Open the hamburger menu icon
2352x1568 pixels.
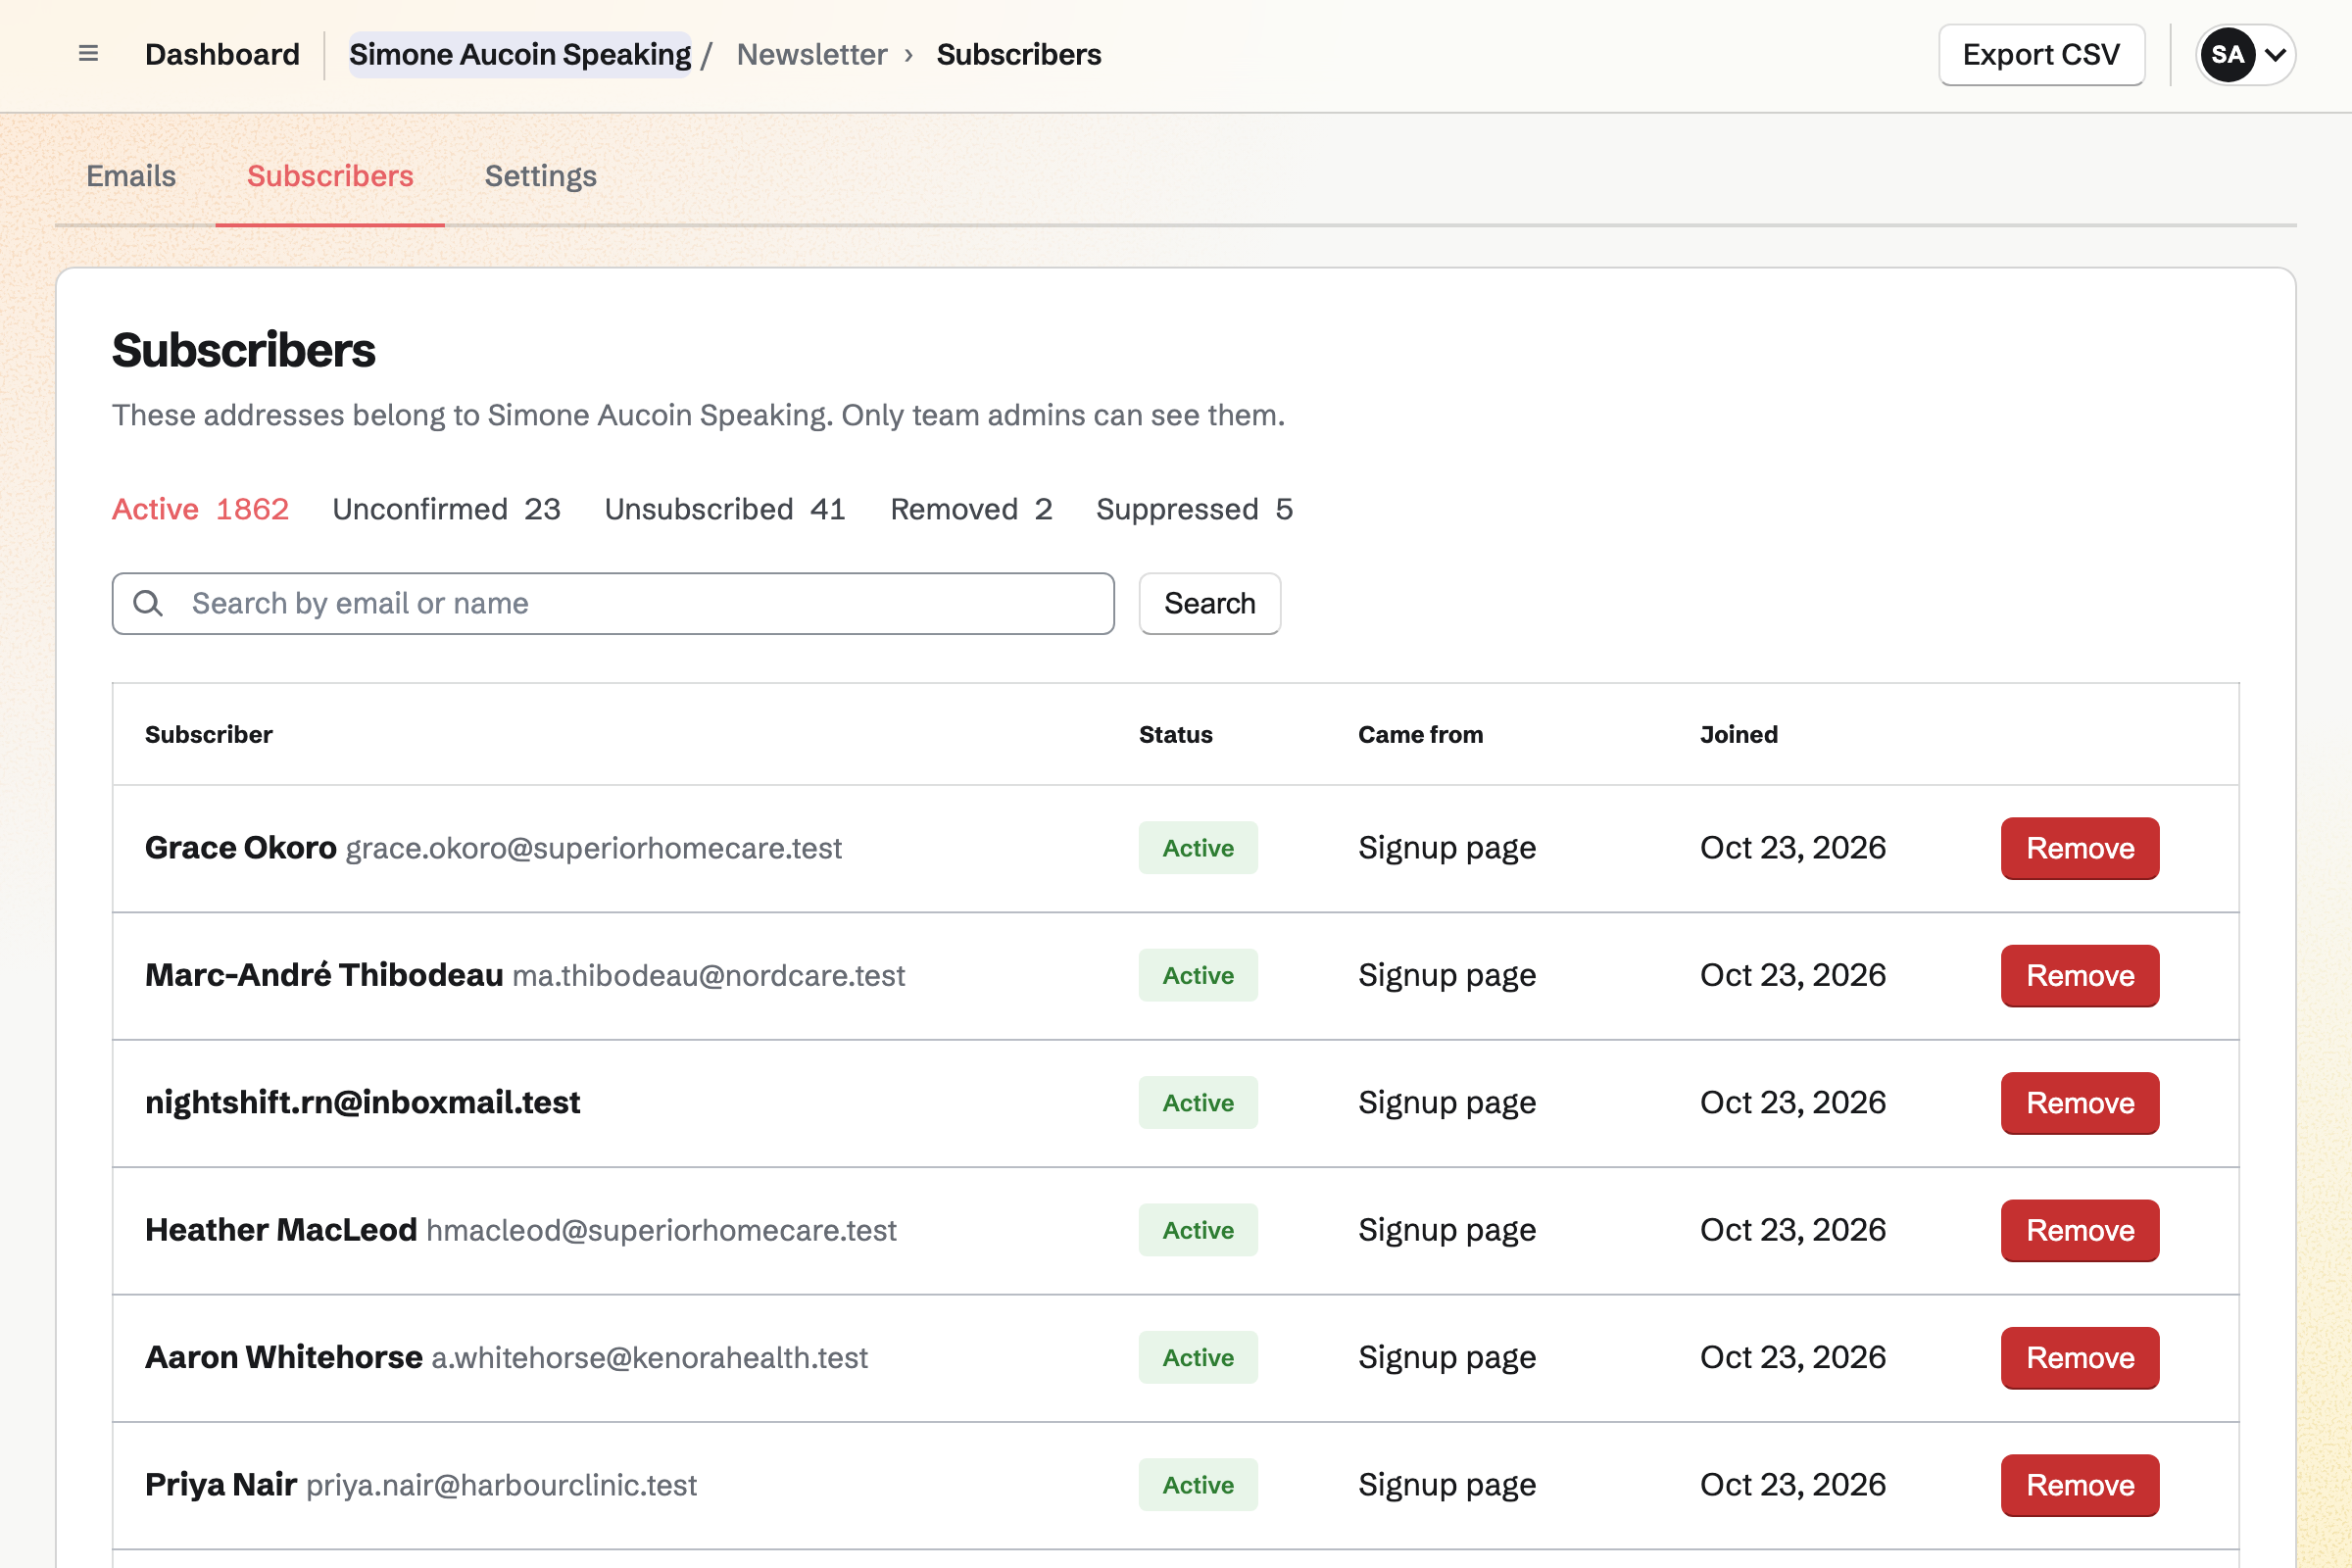(x=88, y=54)
